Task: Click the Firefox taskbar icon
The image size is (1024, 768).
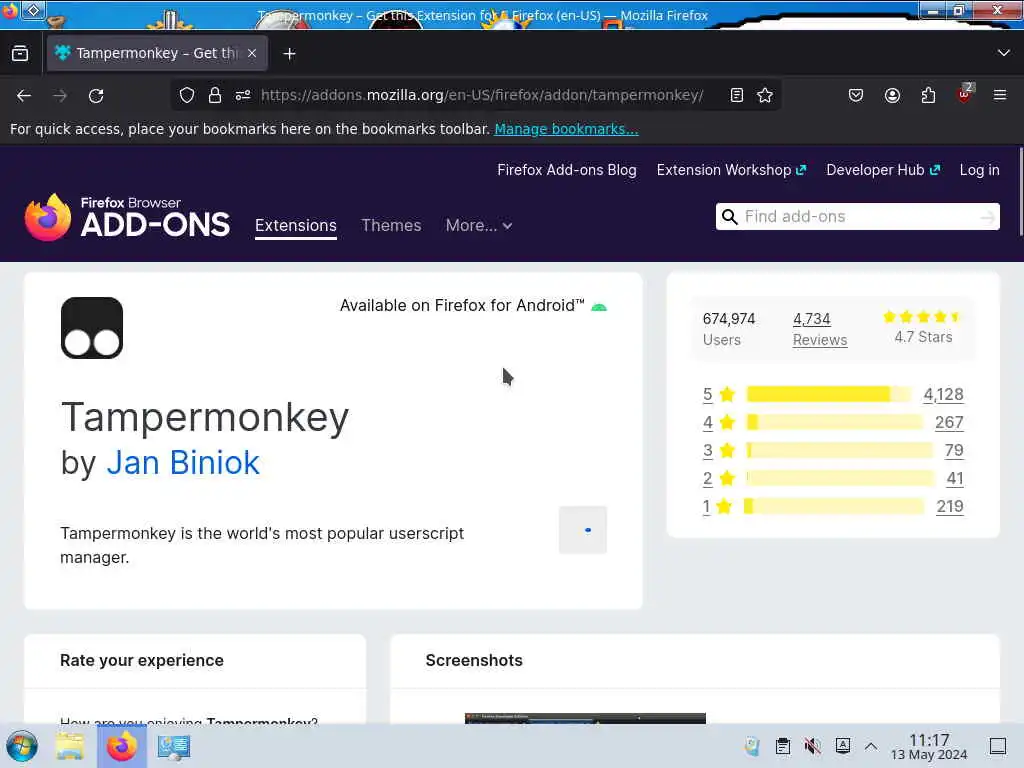Action: tap(122, 746)
